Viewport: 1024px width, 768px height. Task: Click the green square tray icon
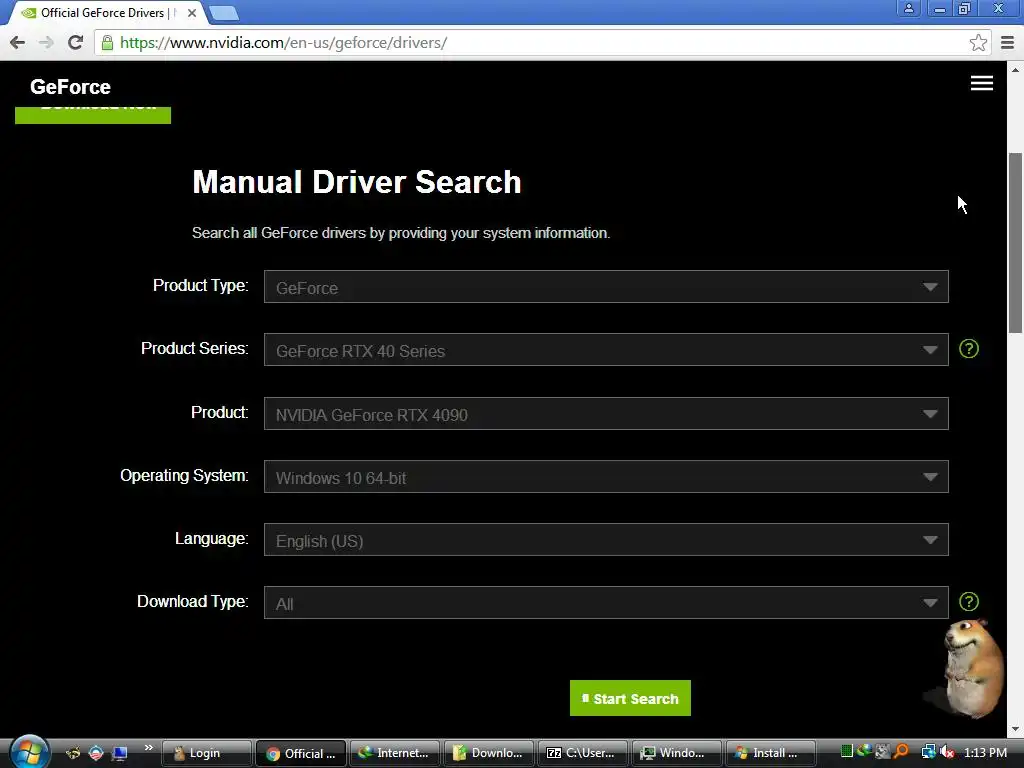click(847, 752)
